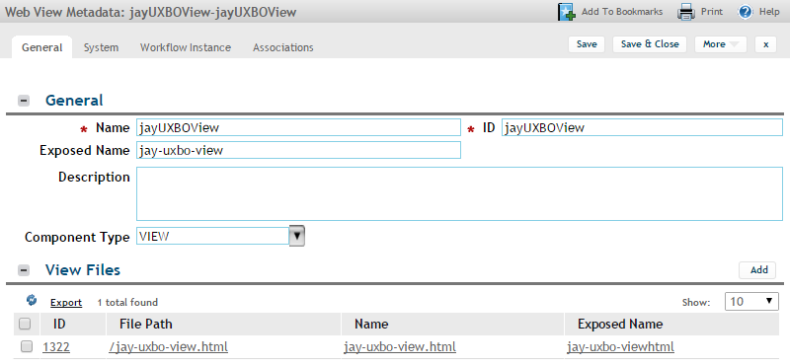The width and height of the screenshot is (790, 360).
Task: Open the Workflow Instance tab
Action: tap(185, 47)
